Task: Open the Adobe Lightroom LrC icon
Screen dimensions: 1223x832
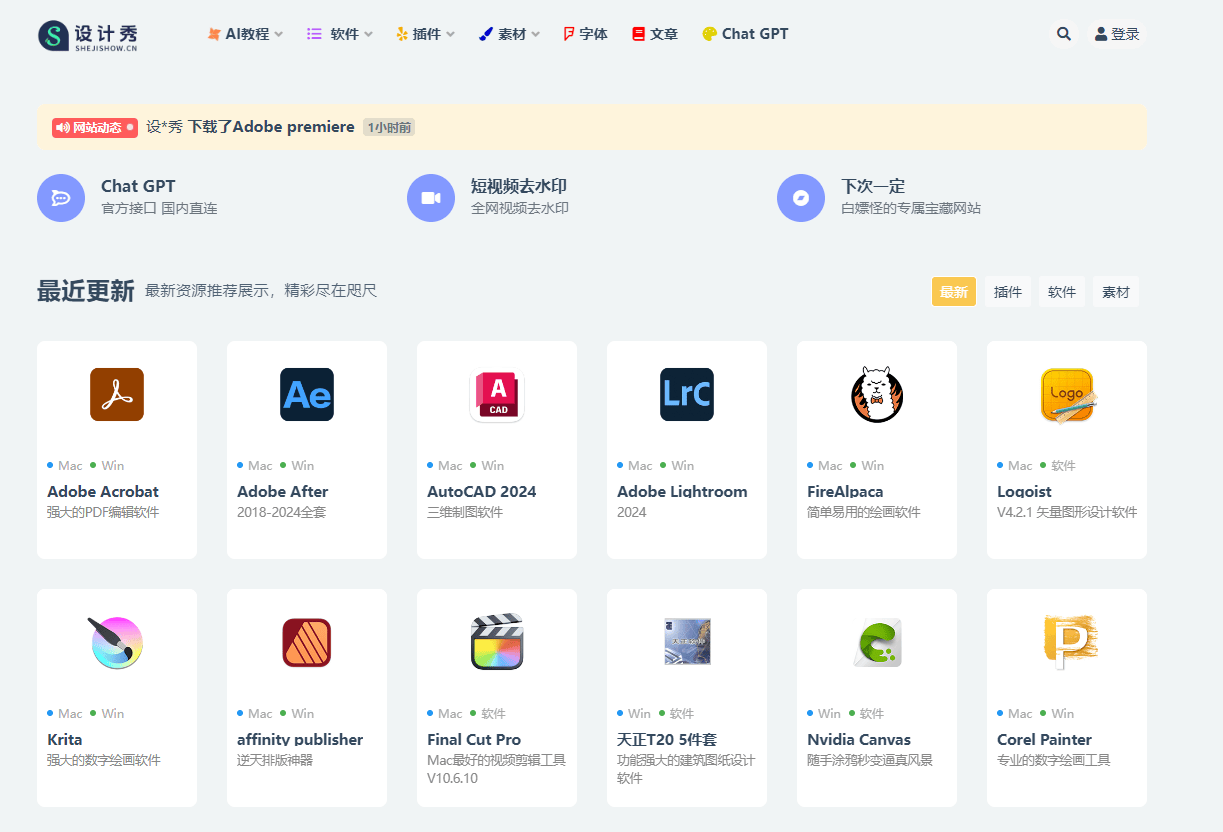Action: tap(686, 394)
